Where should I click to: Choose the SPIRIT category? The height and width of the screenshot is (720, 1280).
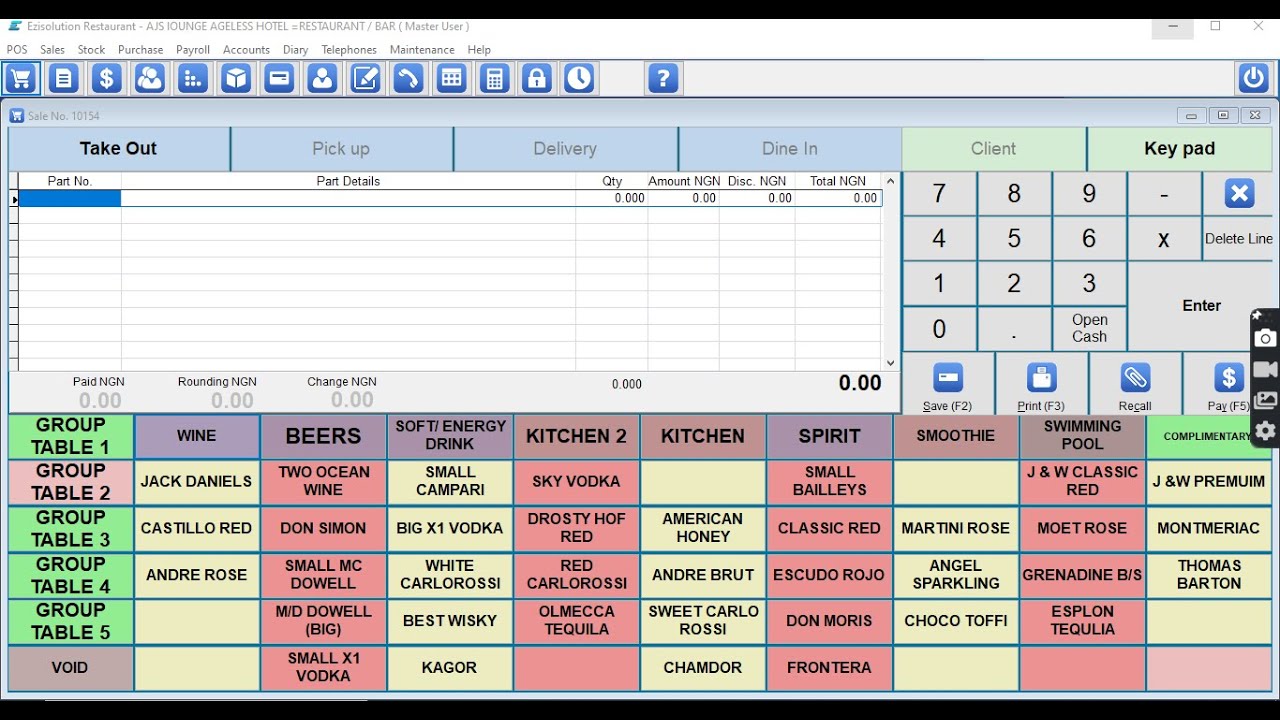[x=829, y=436]
